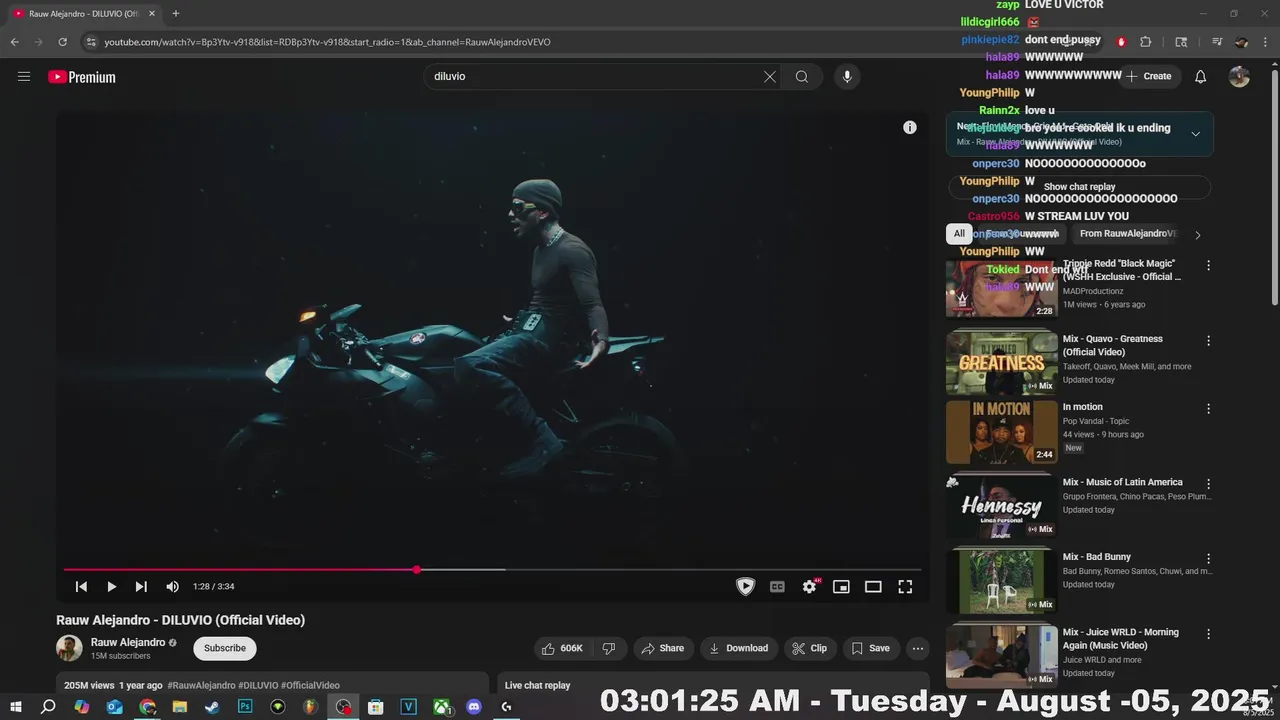Open player settings gear
This screenshot has height=720, width=1280.
tap(809, 587)
